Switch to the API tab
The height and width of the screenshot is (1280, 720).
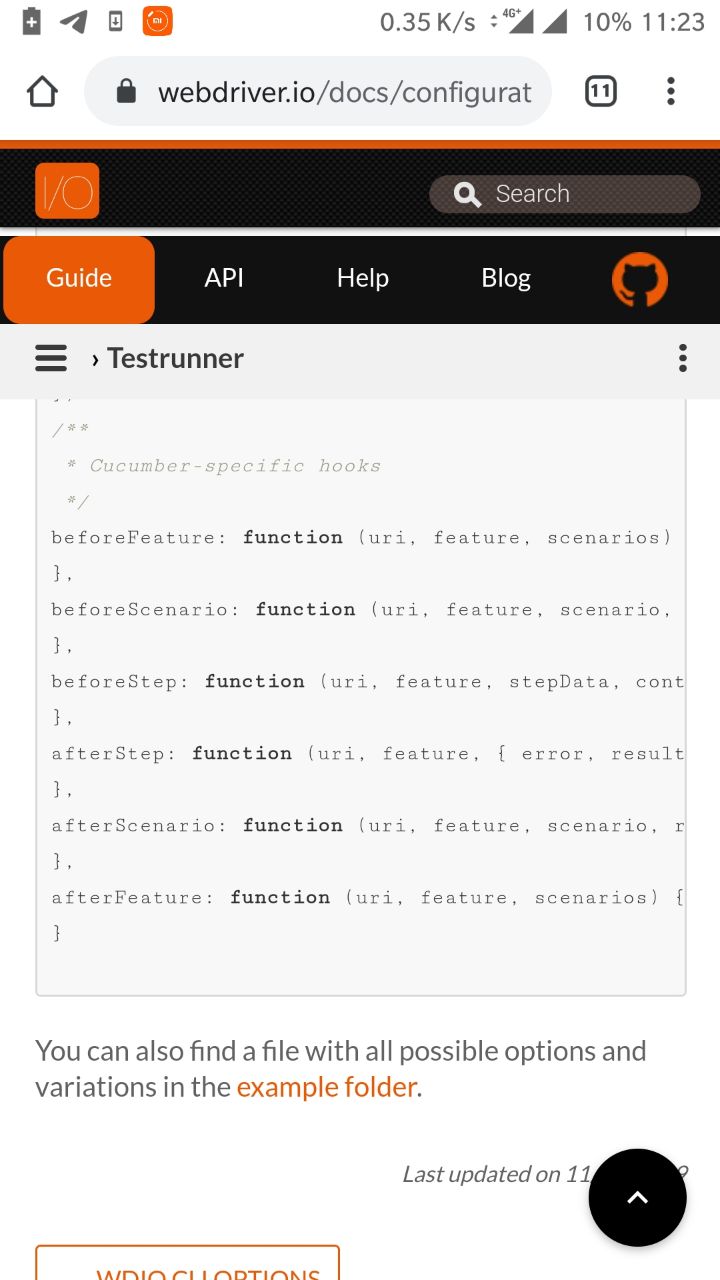tap(224, 278)
